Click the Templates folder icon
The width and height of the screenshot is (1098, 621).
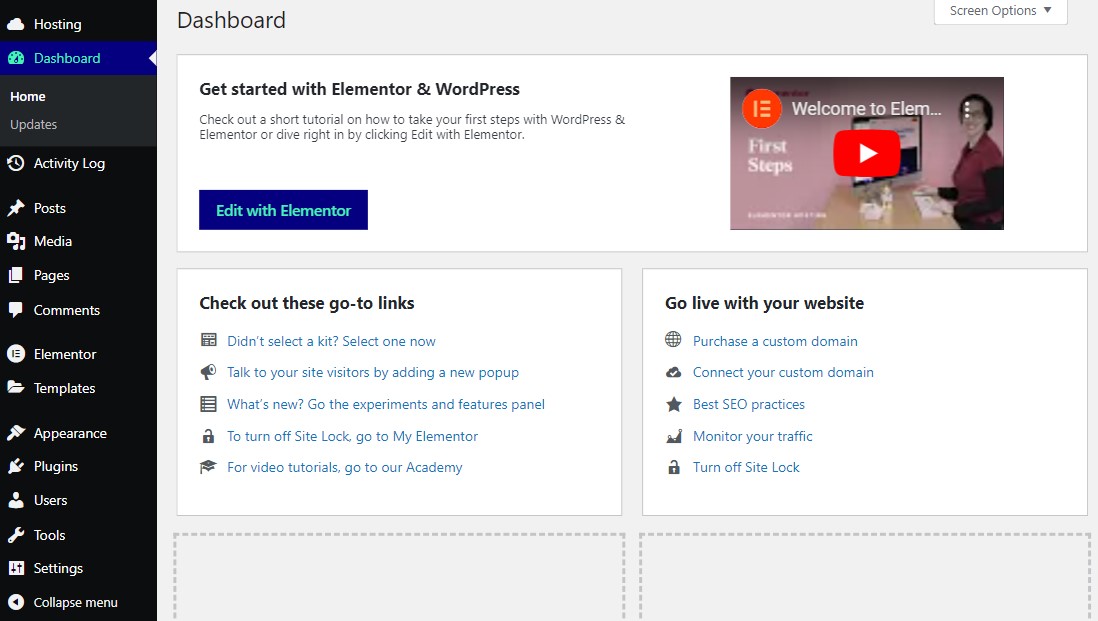tap(16, 387)
